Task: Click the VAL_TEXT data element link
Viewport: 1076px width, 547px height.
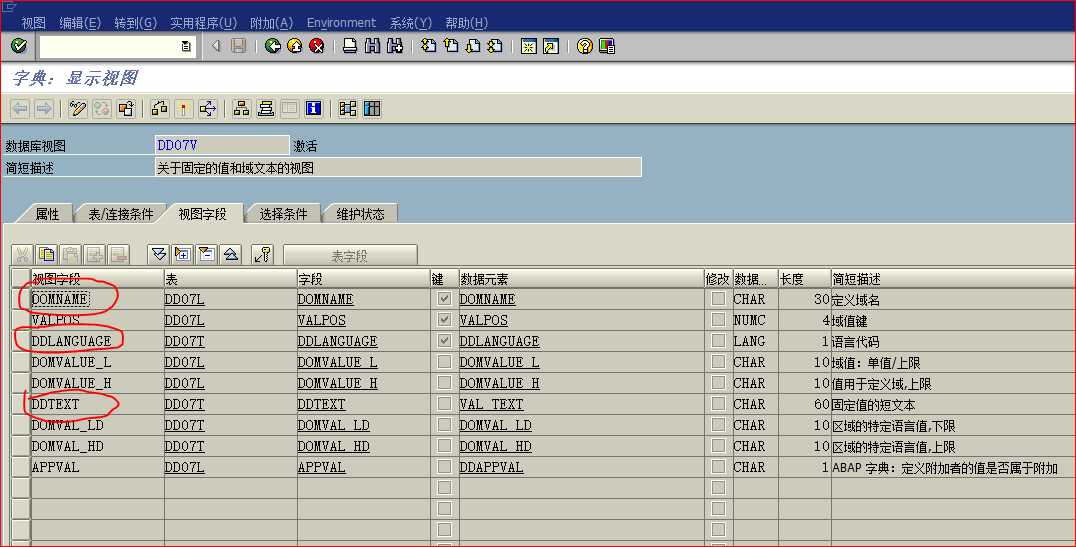Action: (491, 404)
